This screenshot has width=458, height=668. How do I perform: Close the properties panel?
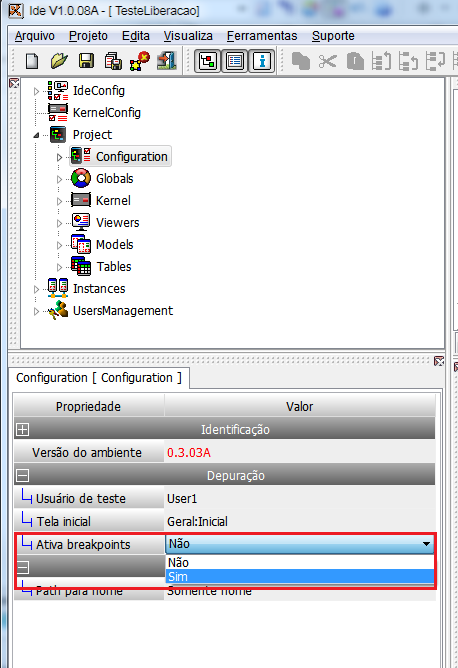tap(439, 361)
